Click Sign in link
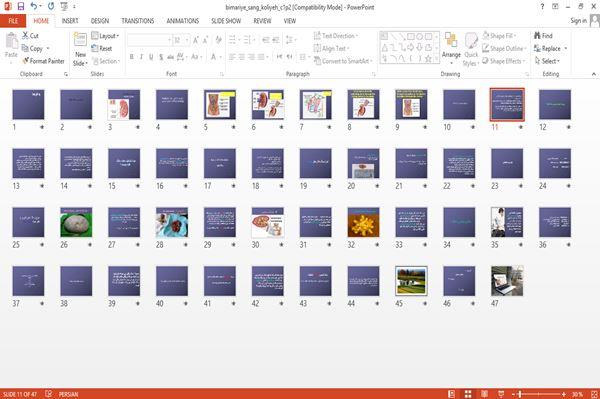Screen dimensions: 600x399 click(x=578, y=21)
